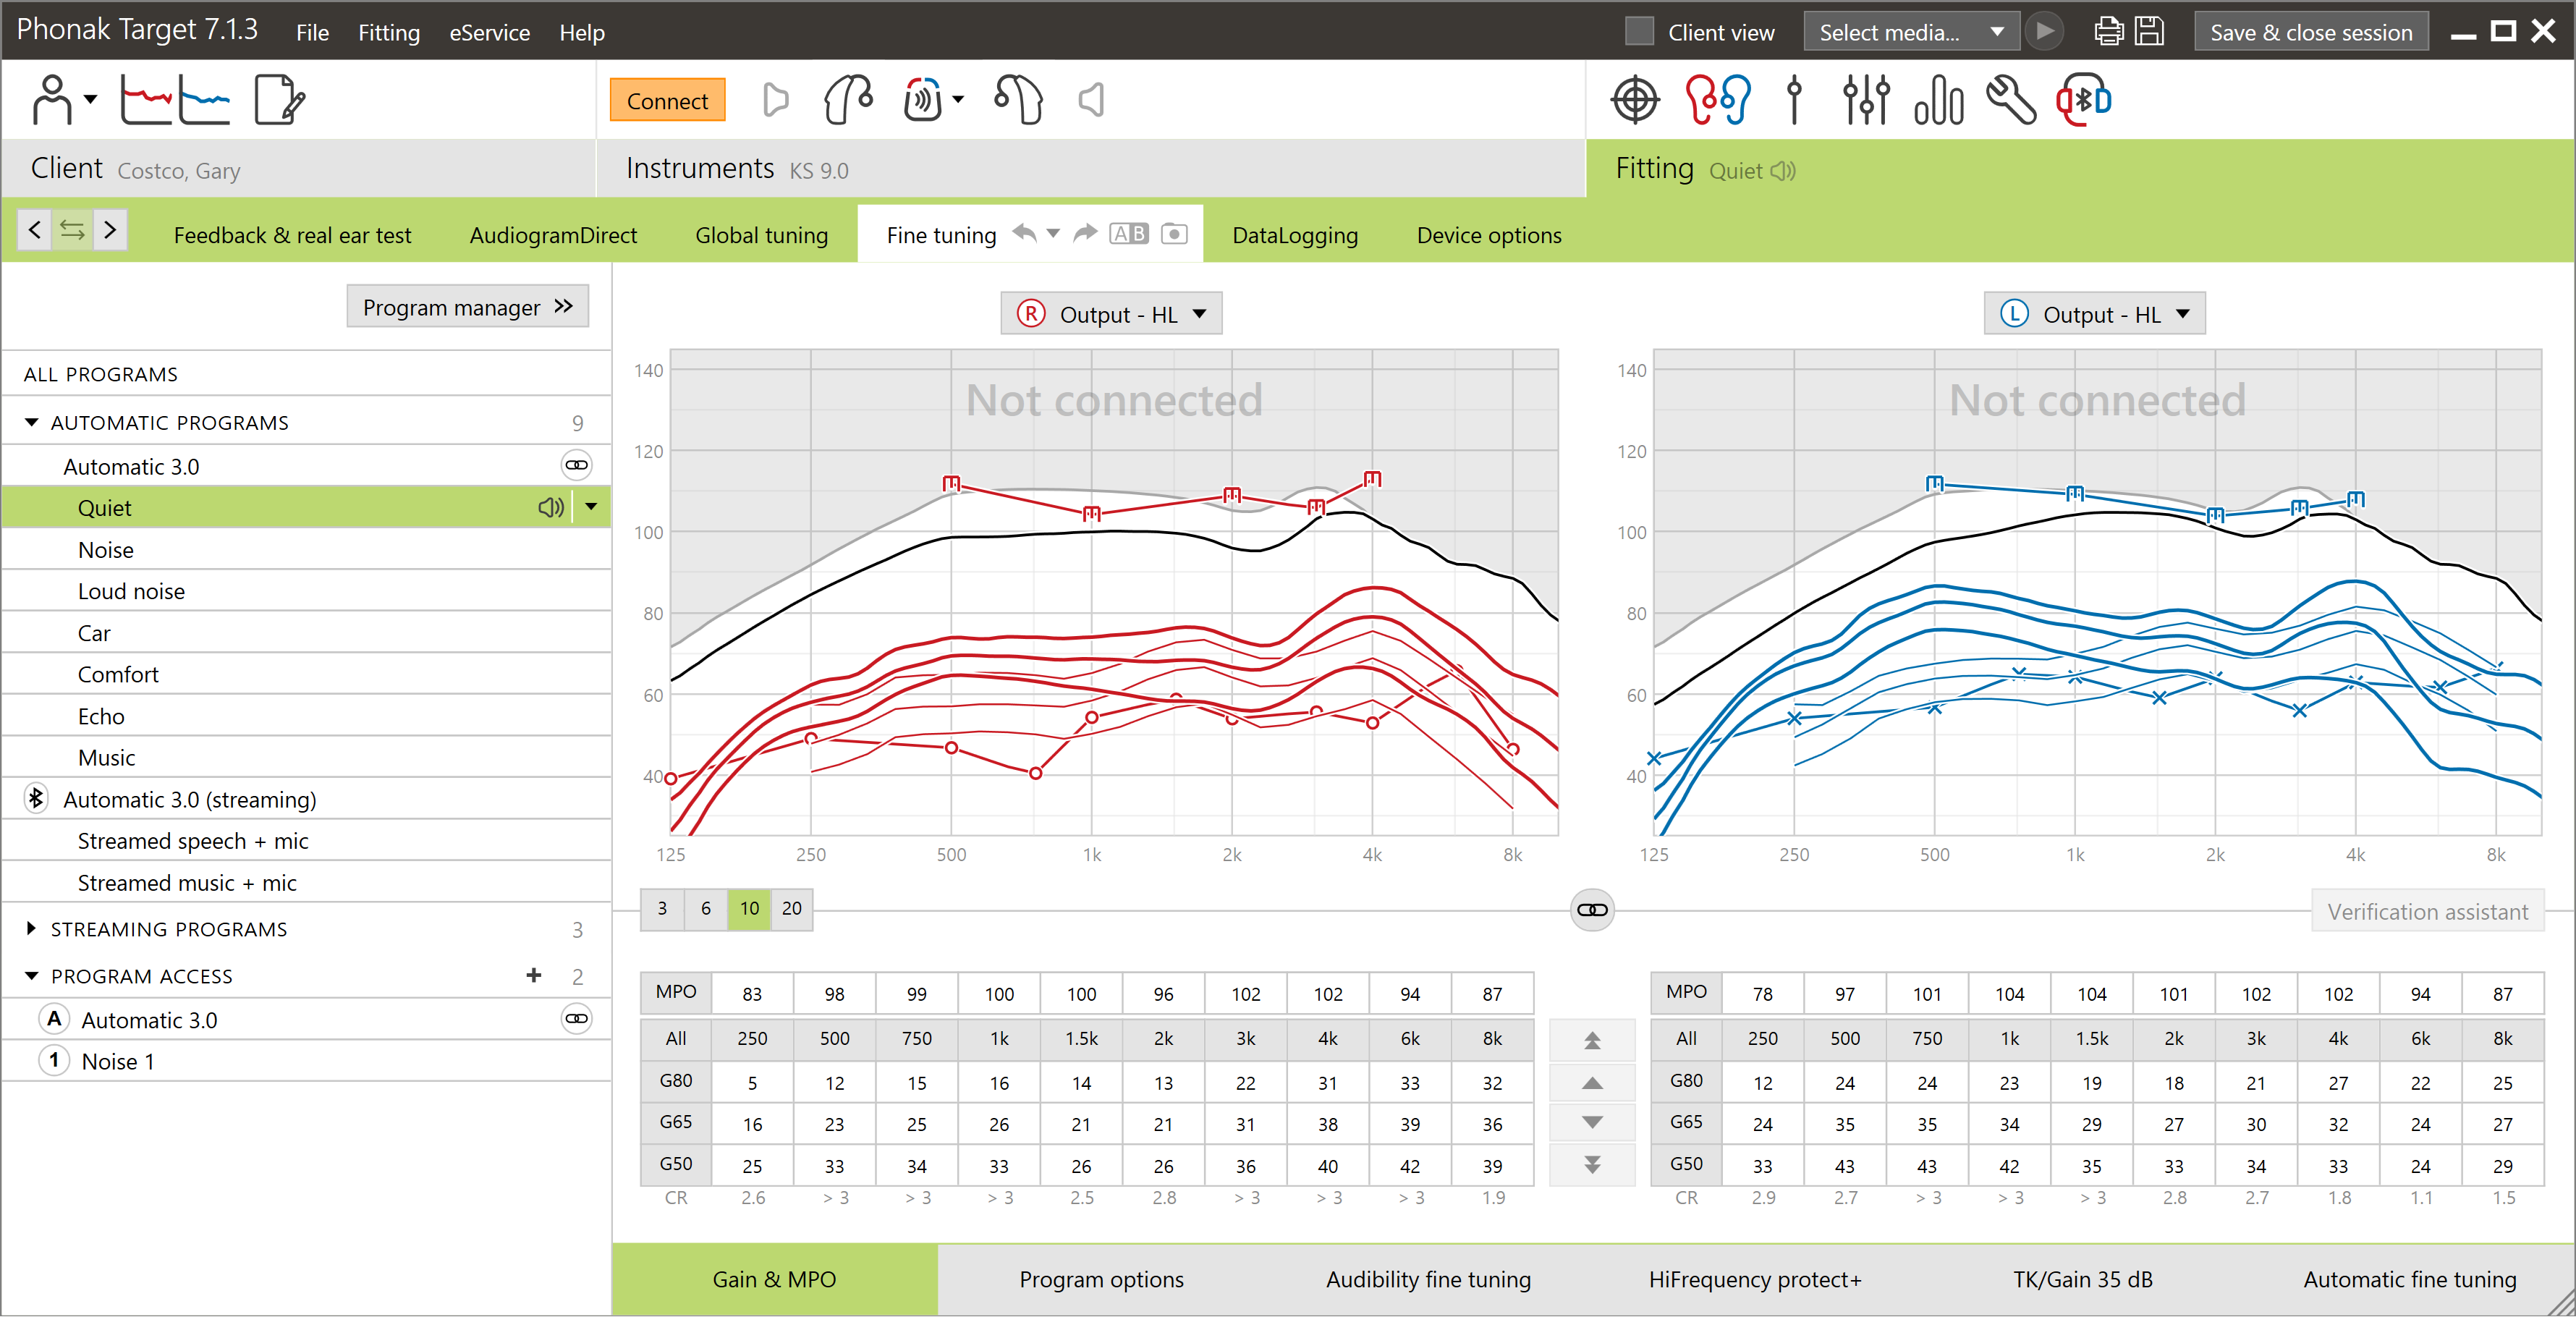Click the hearing instrument ear icon
The image size is (2576, 1317).
coord(848,100)
